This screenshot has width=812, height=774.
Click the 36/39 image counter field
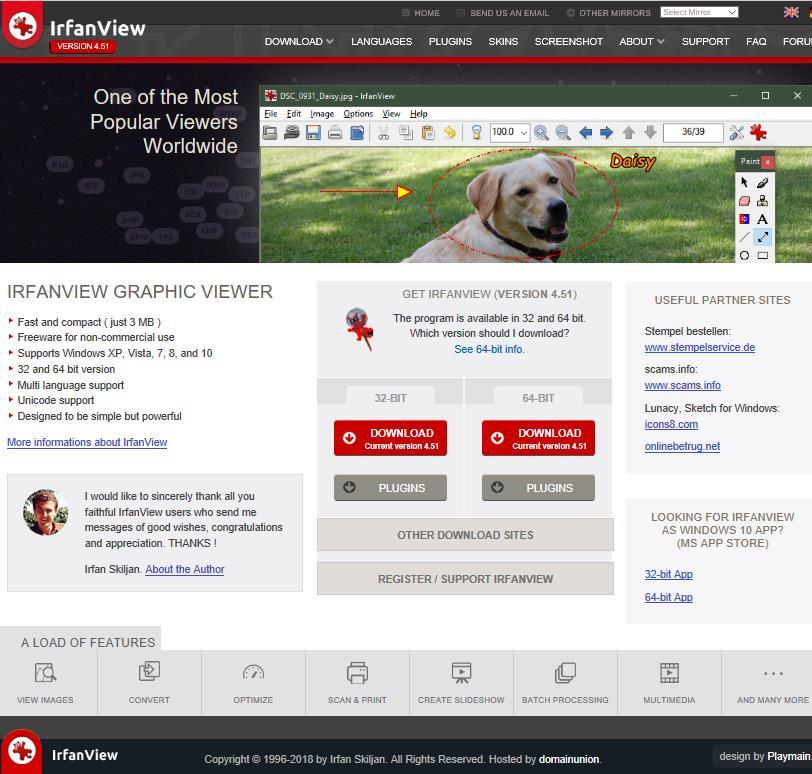[693, 133]
